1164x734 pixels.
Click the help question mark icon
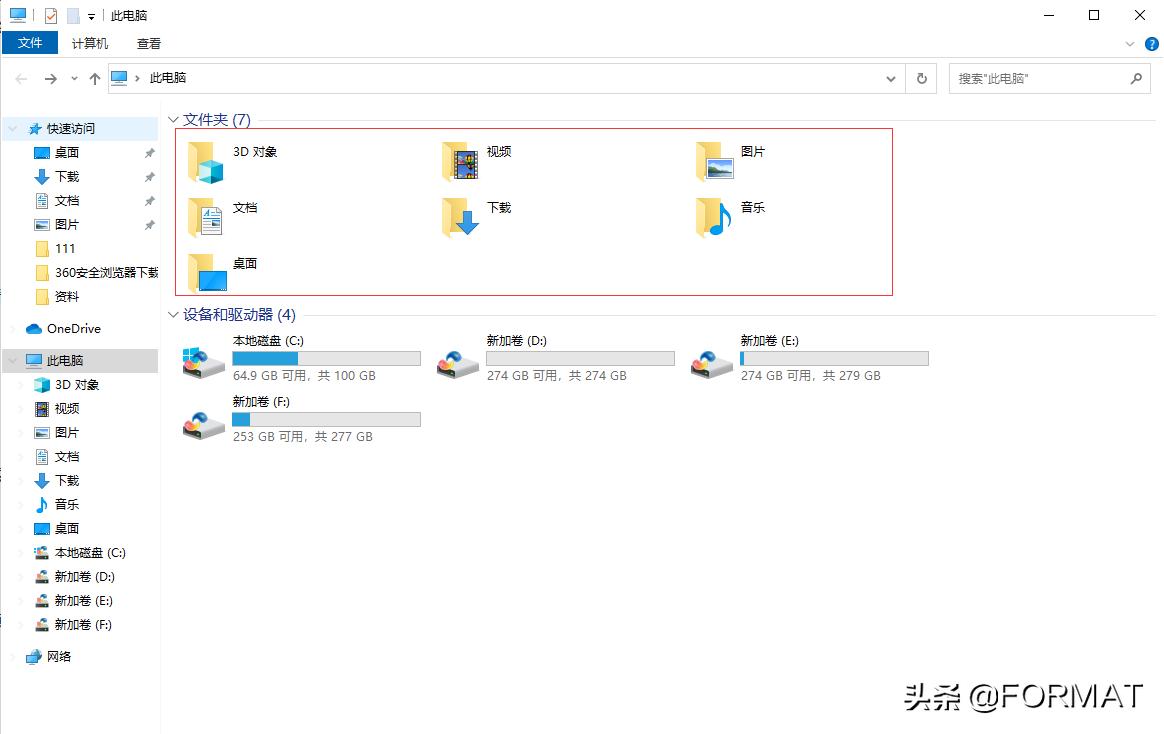click(x=1150, y=44)
